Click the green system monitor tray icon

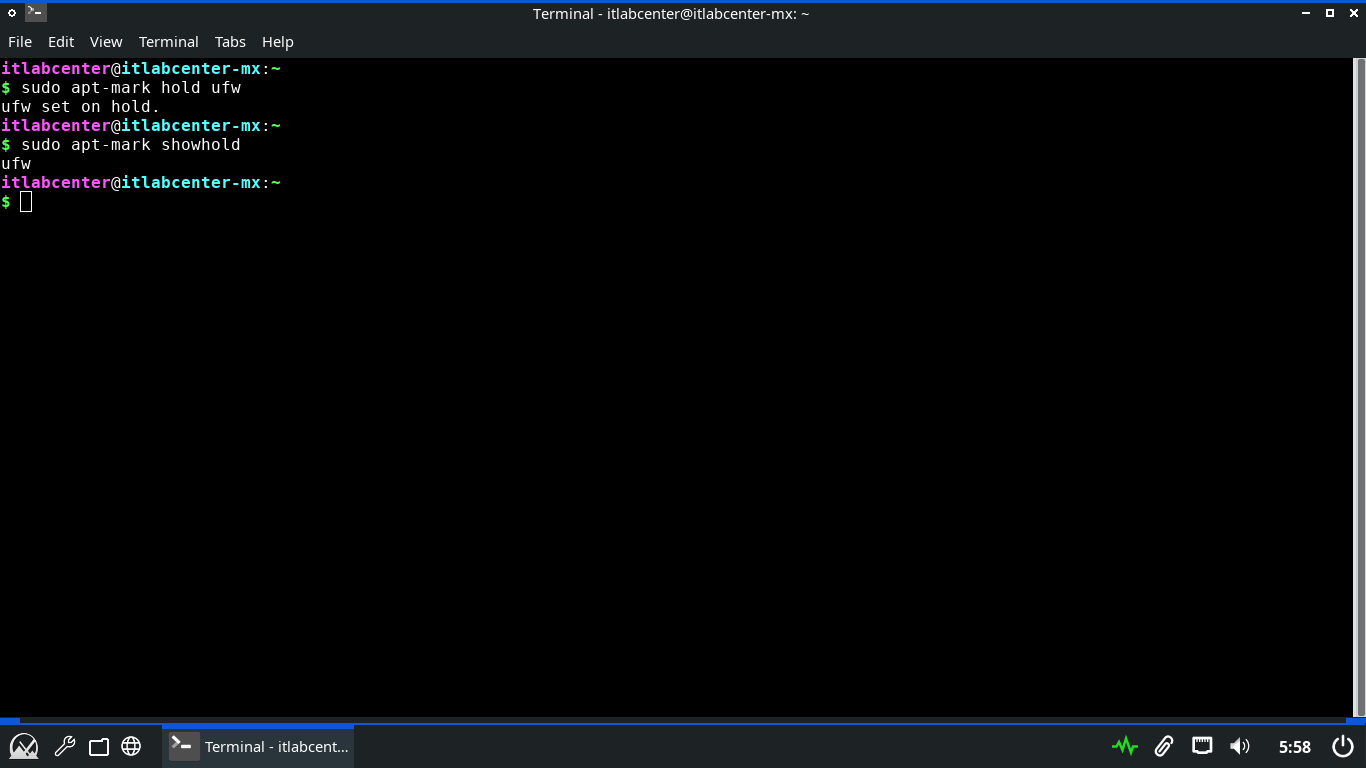pyautogui.click(x=1125, y=746)
